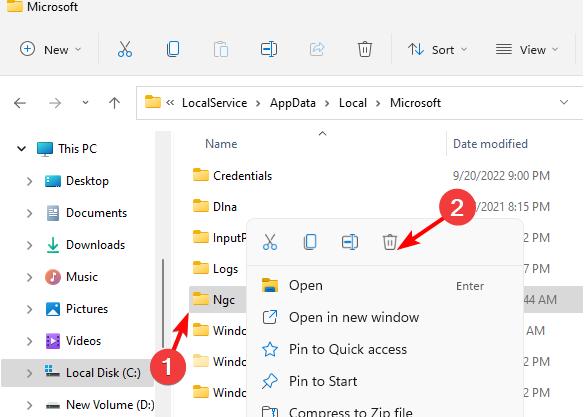Click Local in the address path
The image size is (586, 417).
click(x=353, y=103)
